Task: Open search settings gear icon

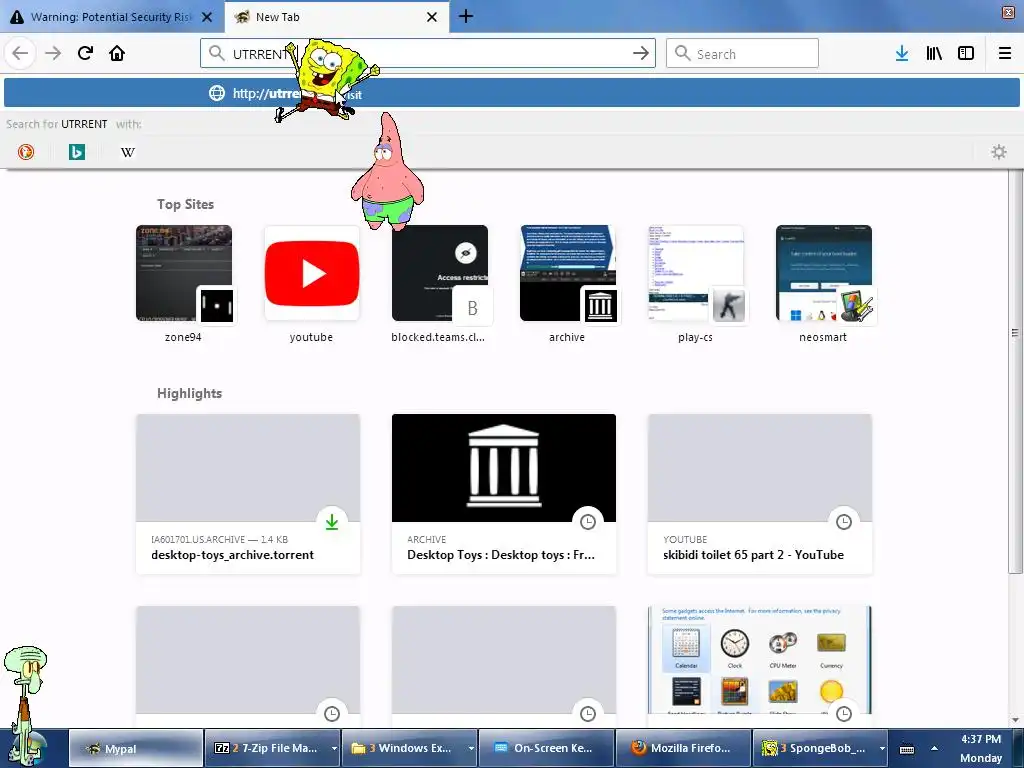Action: pos(999,152)
